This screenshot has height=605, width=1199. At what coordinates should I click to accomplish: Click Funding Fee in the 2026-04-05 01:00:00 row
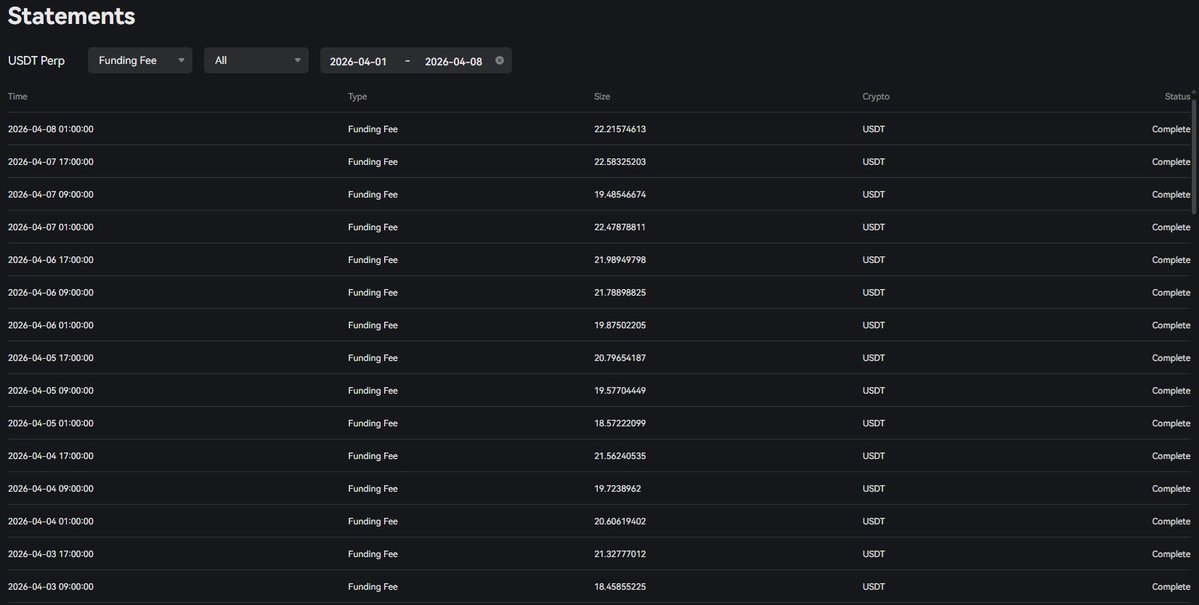pos(373,424)
